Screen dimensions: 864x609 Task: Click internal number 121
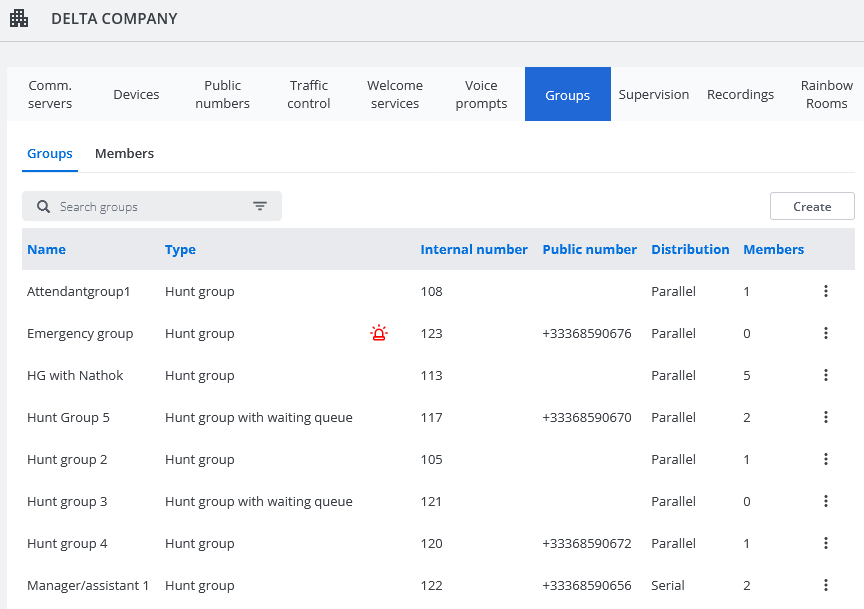pos(431,502)
